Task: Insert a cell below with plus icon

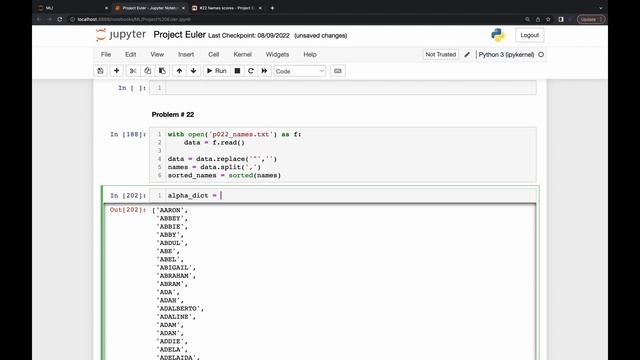Action: tap(116, 71)
